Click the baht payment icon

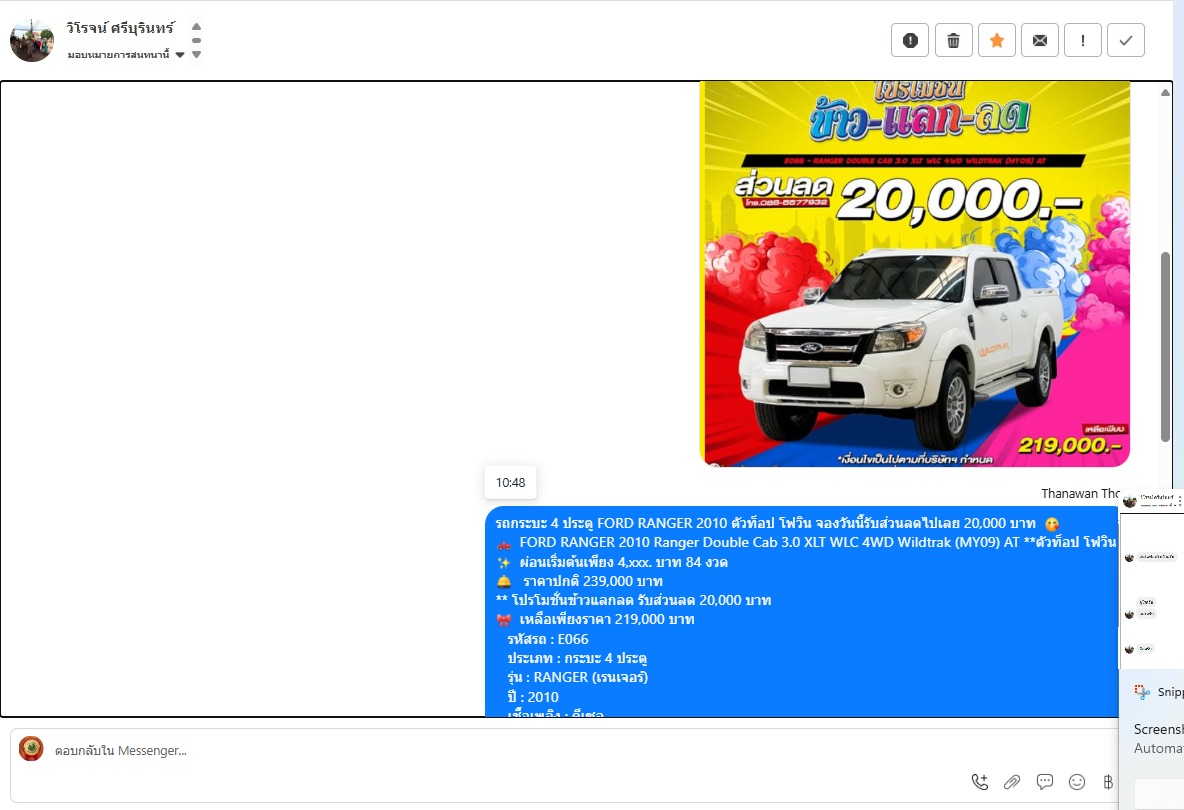point(1108,782)
